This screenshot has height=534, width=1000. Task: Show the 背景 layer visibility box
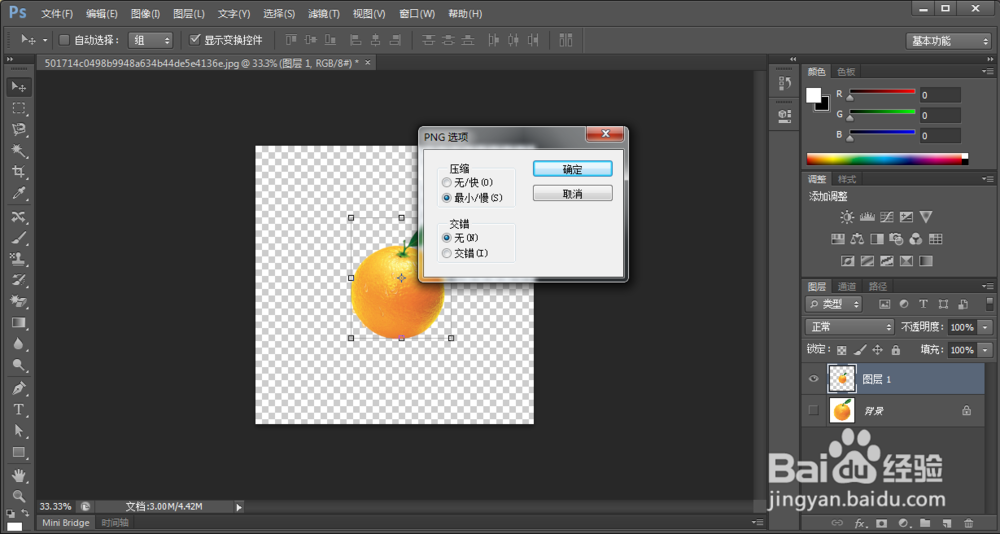coord(813,410)
